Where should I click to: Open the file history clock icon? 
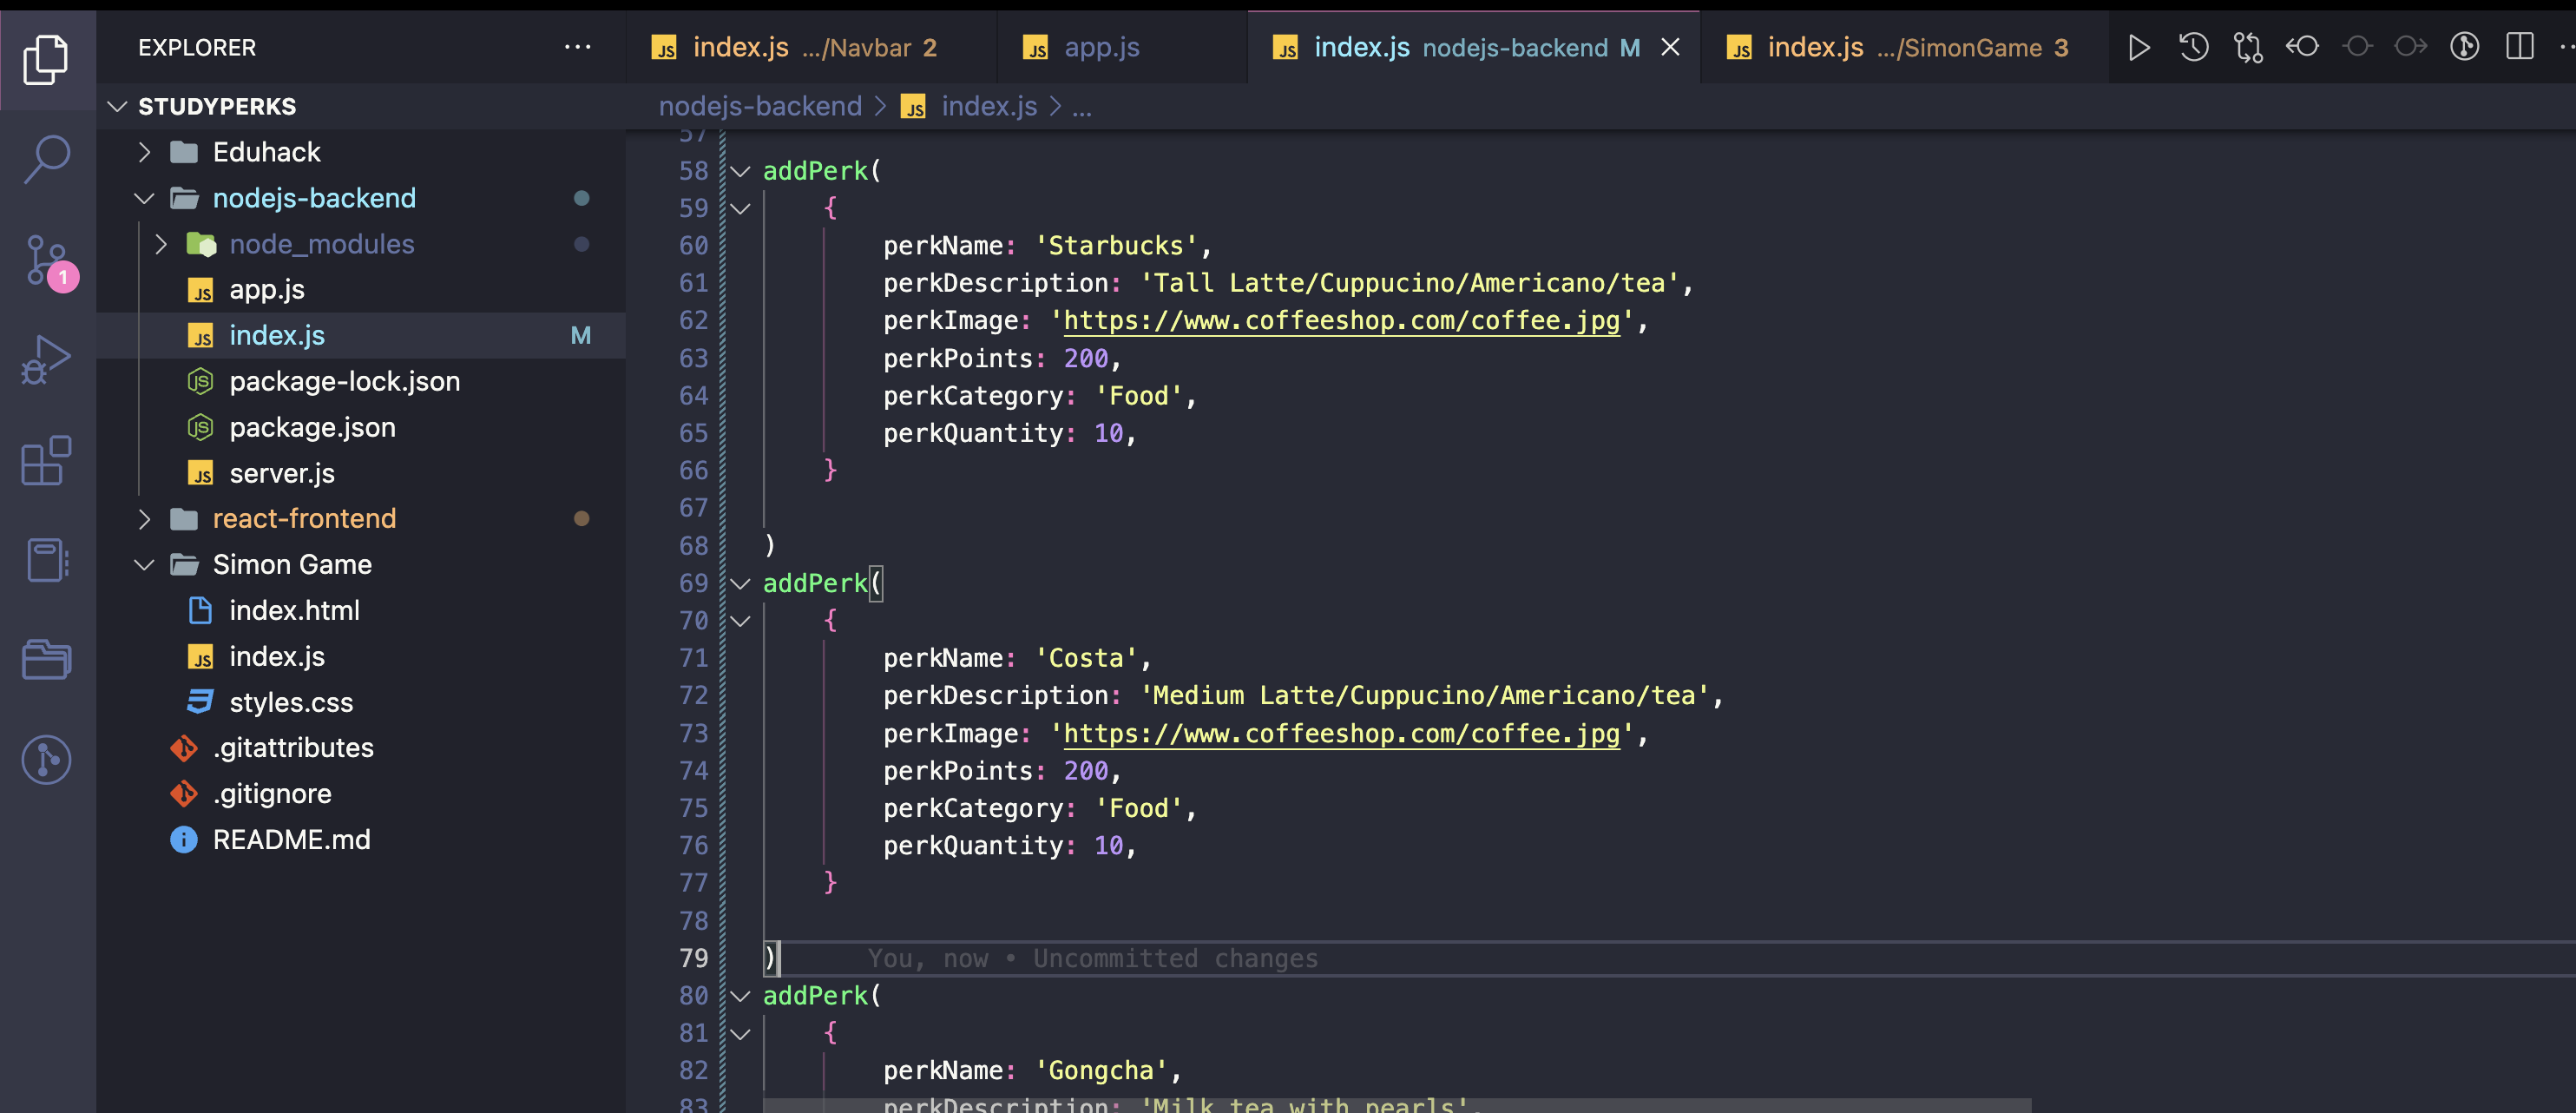pos(2193,47)
